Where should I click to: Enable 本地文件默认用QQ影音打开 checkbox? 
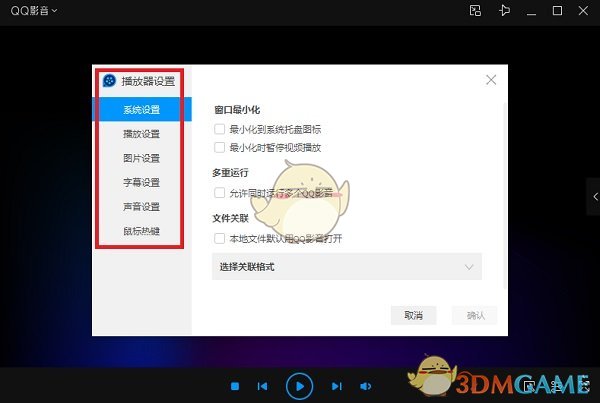point(219,238)
